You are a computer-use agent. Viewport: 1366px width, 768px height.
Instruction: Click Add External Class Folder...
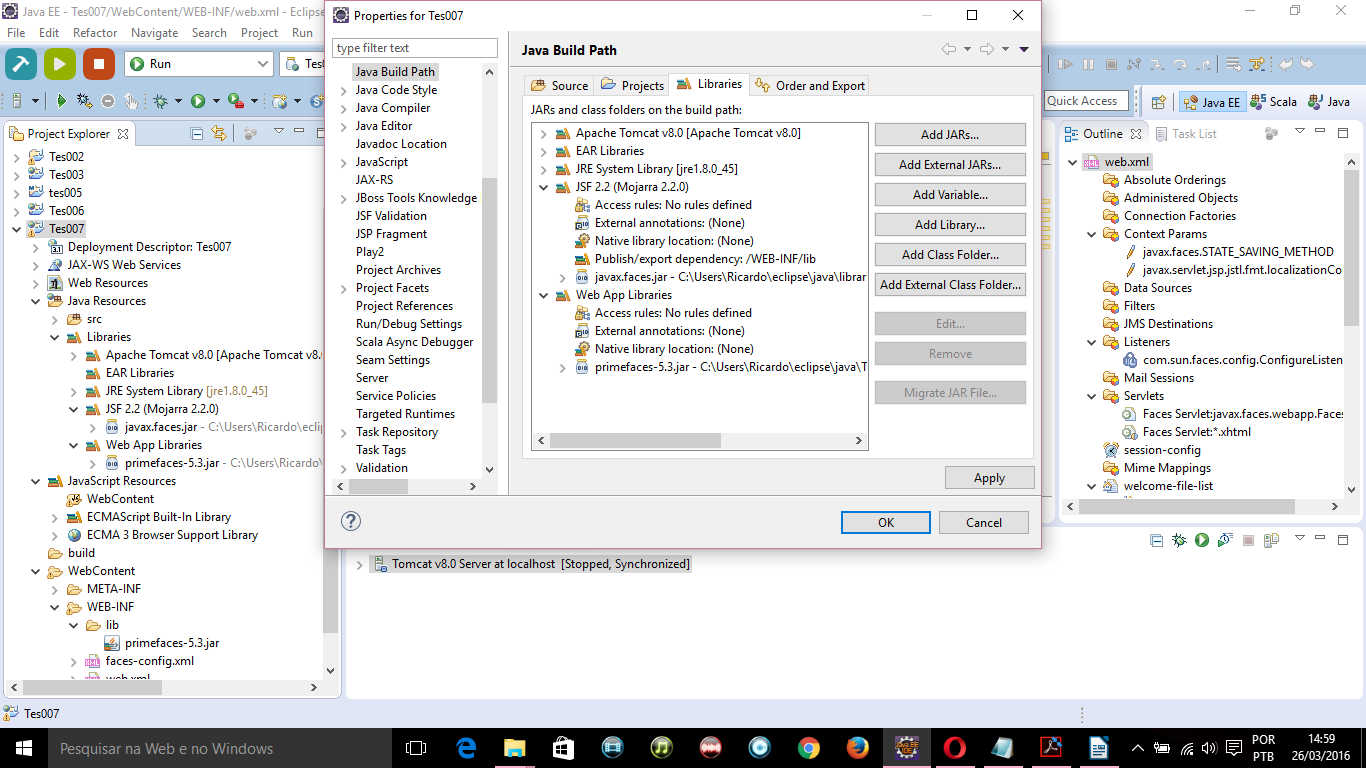pyautogui.click(x=950, y=284)
